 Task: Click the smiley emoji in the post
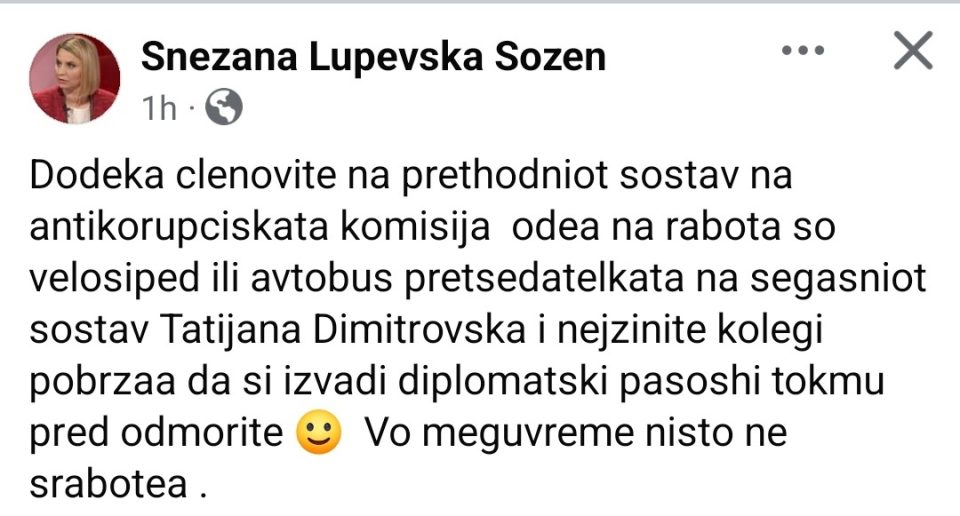tap(318, 432)
